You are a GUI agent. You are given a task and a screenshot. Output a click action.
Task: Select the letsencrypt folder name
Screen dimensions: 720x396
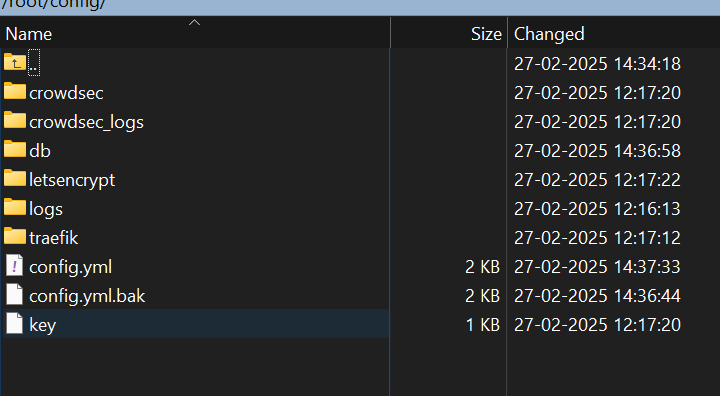tap(72, 180)
